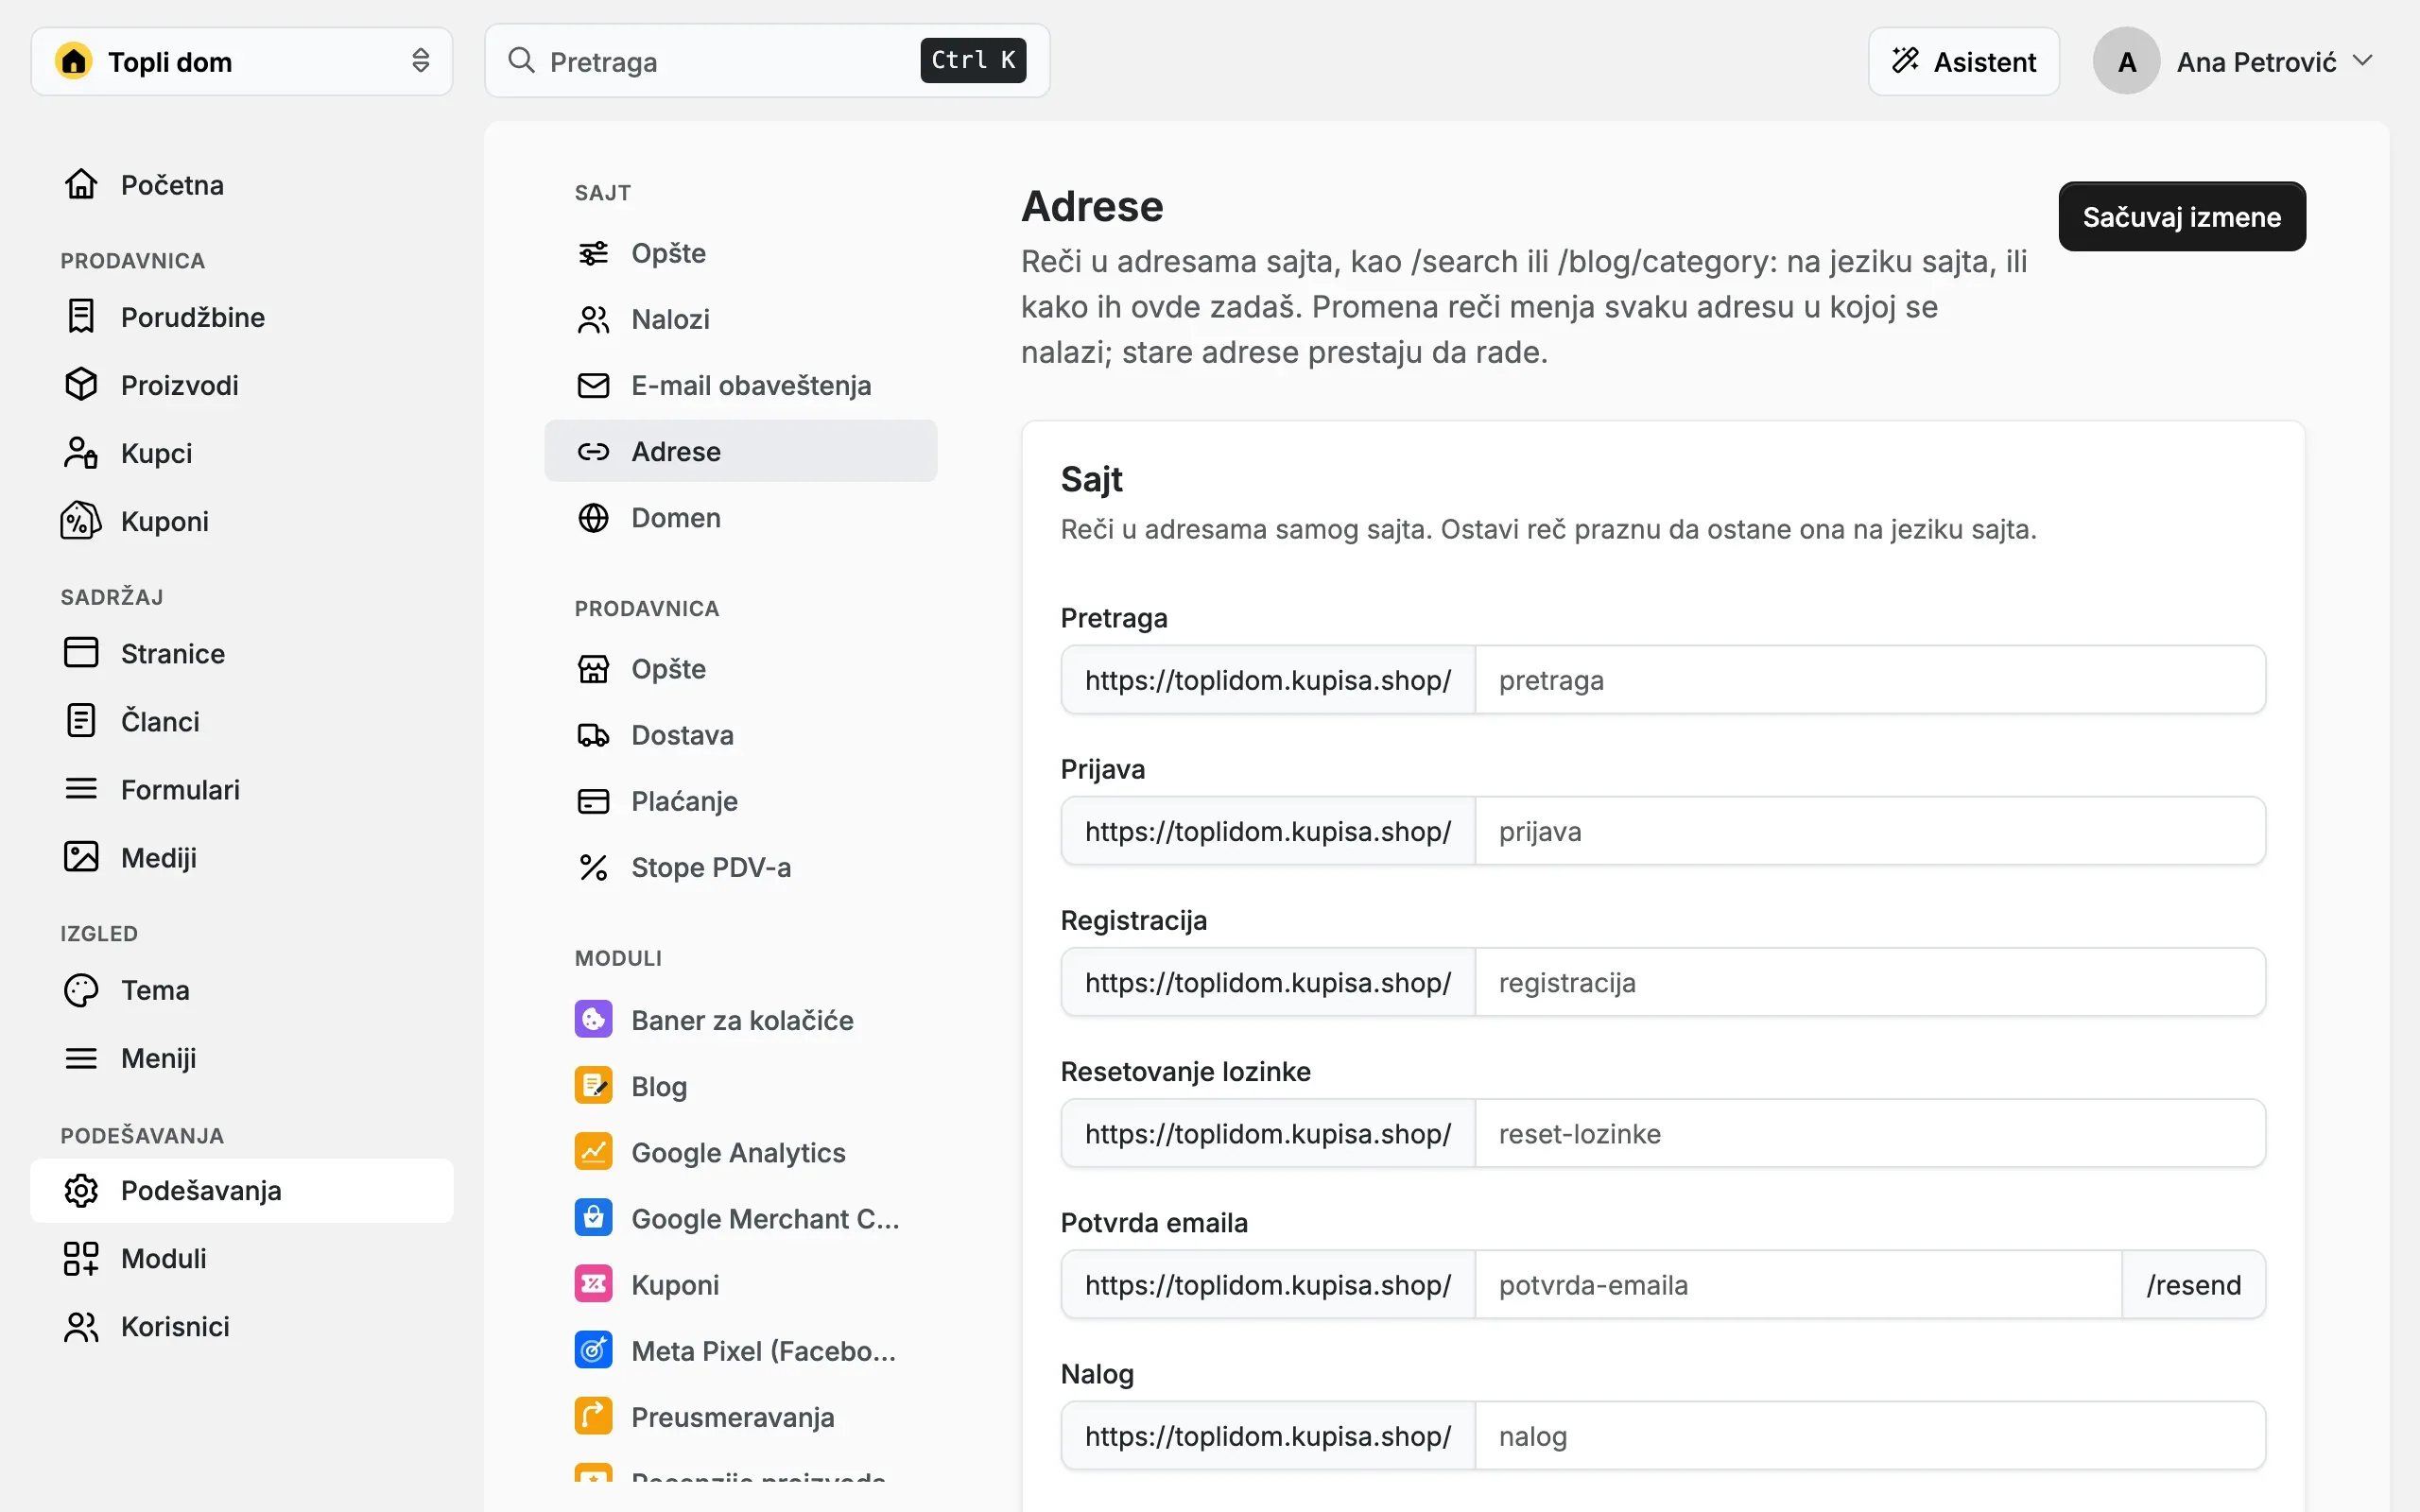Open Plaćanje card icon
This screenshot has height=1512, width=2420.
593,800
